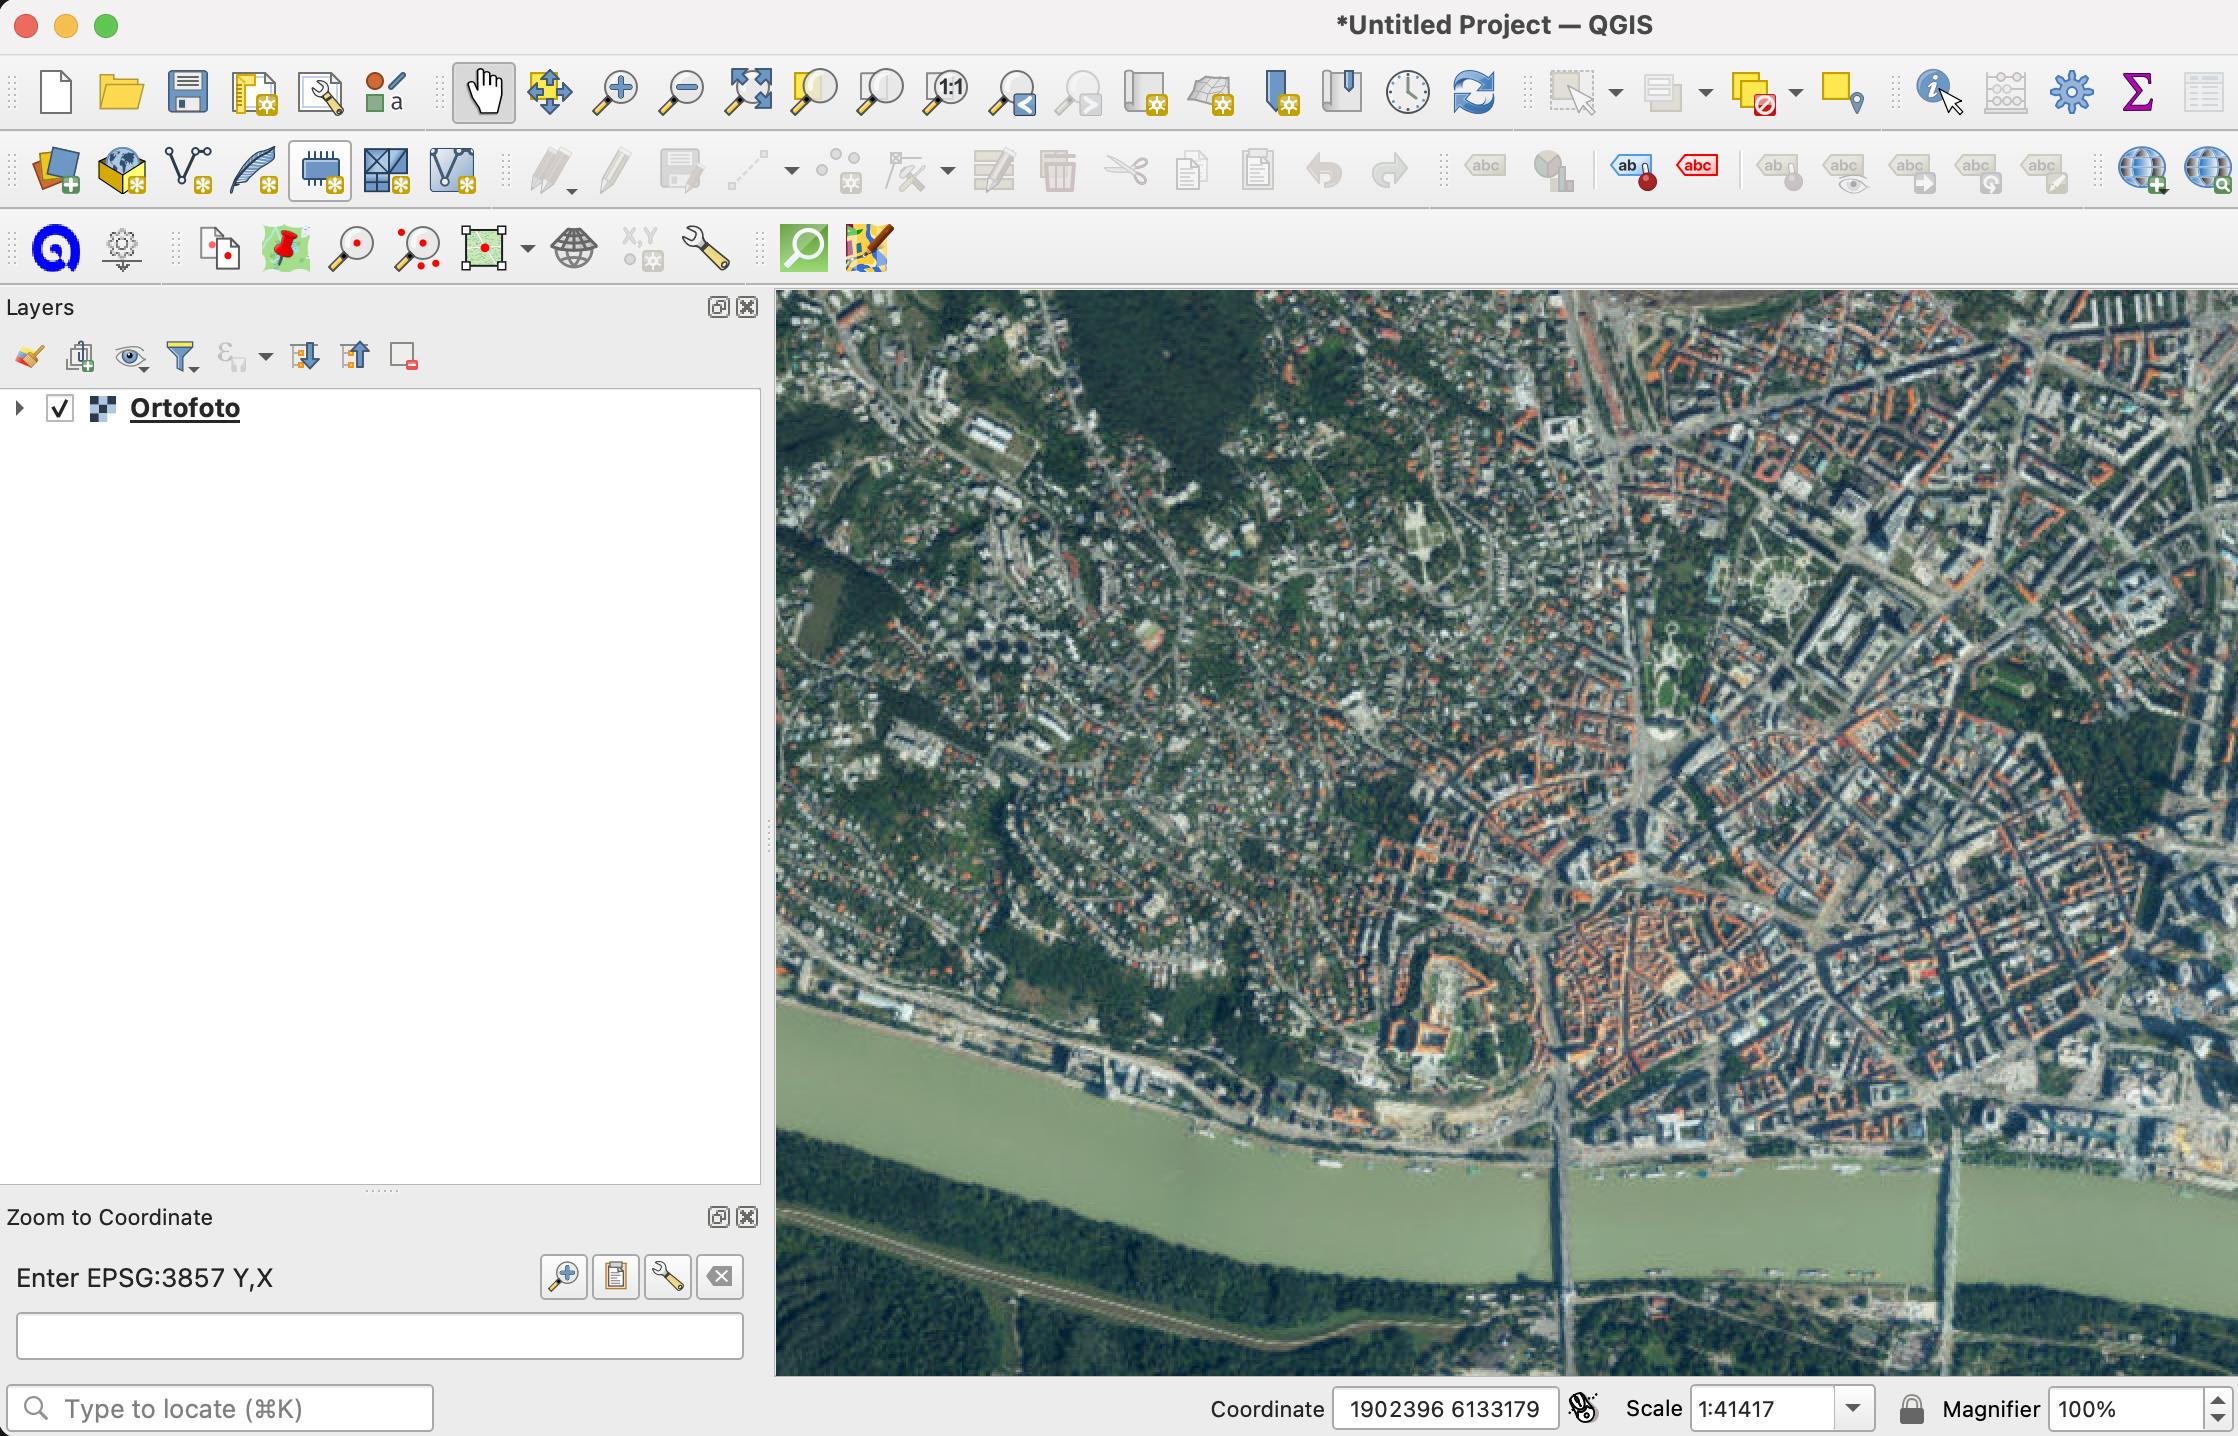Click the Zoom Last icon
Screen dimensions: 2238x1436
1012,92
